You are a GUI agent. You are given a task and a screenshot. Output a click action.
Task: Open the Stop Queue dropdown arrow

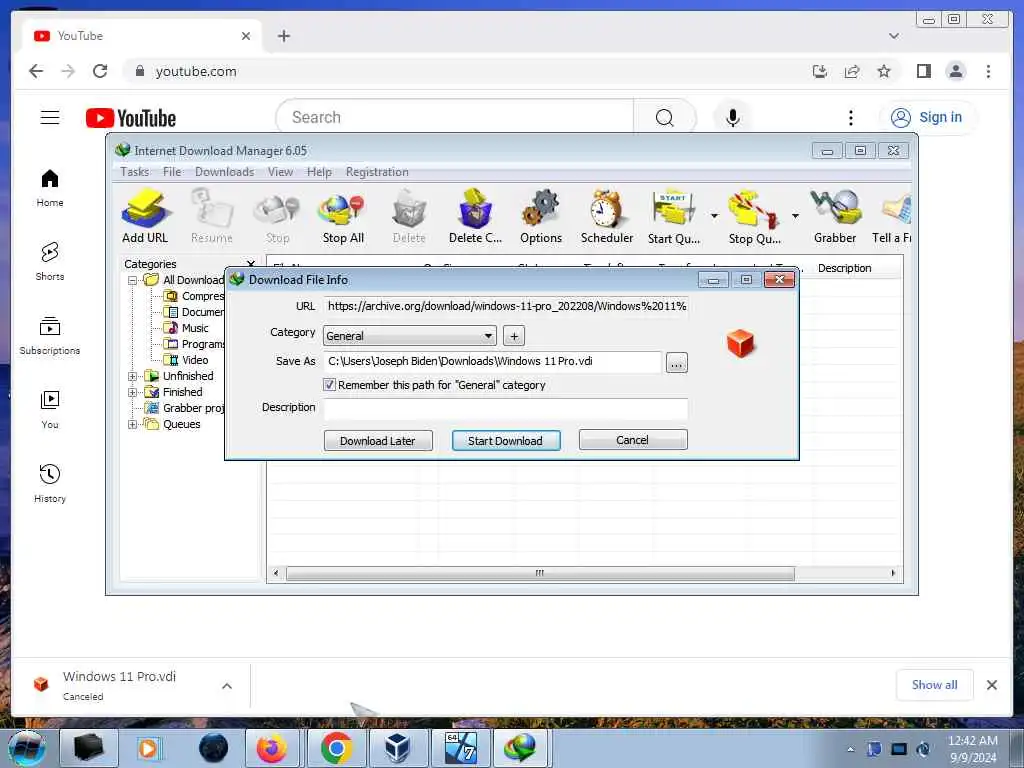click(795, 216)
